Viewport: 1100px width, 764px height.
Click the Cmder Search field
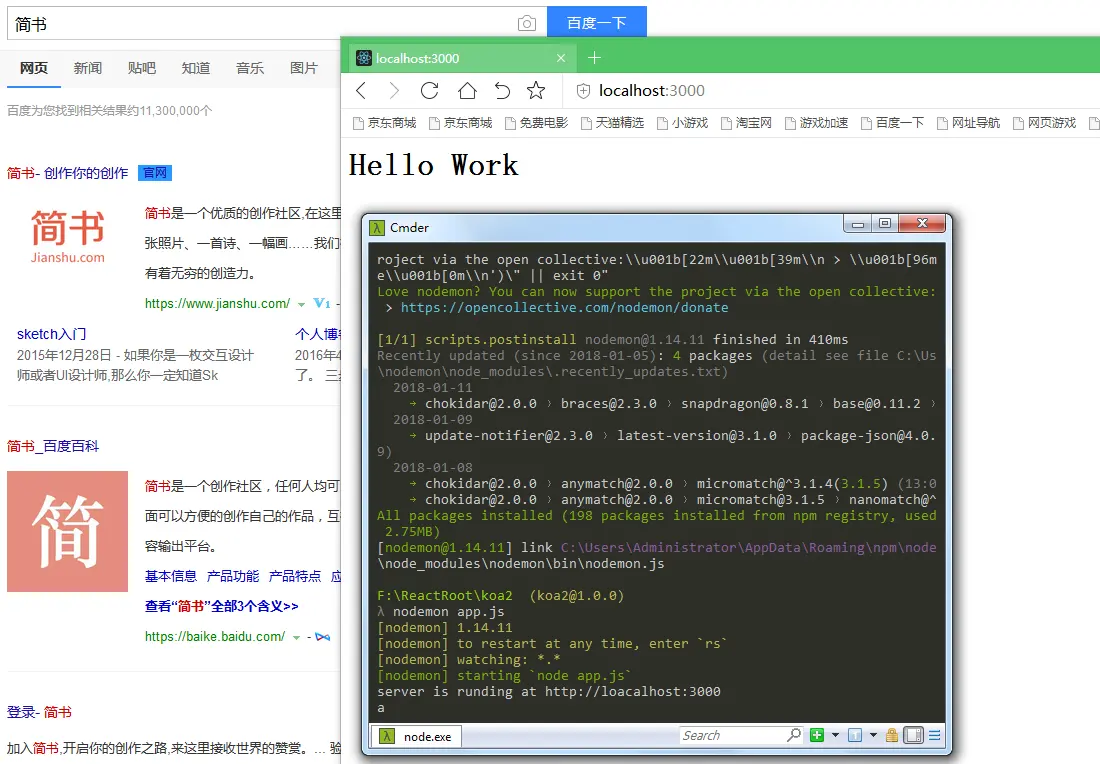pos(732,735)
